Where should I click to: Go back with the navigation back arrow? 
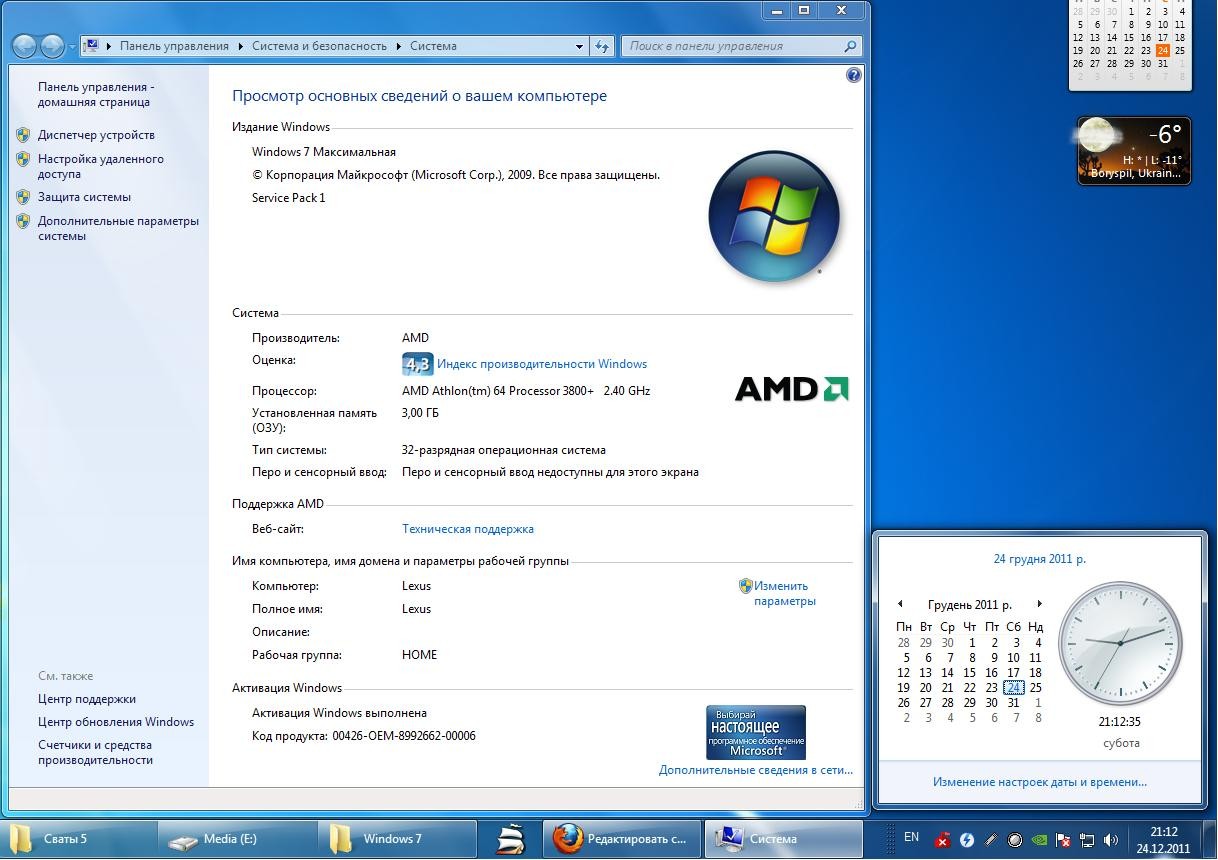pos(25,46)
